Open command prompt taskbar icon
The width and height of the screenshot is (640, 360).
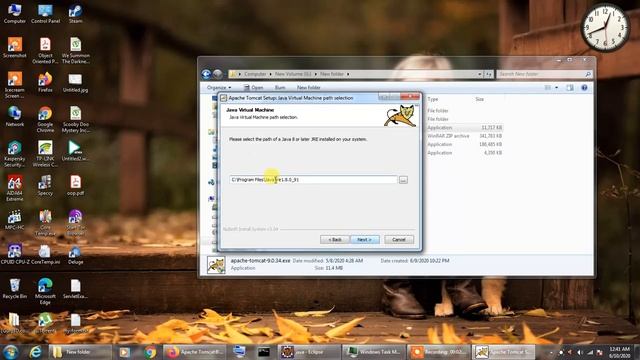[264, 352]
